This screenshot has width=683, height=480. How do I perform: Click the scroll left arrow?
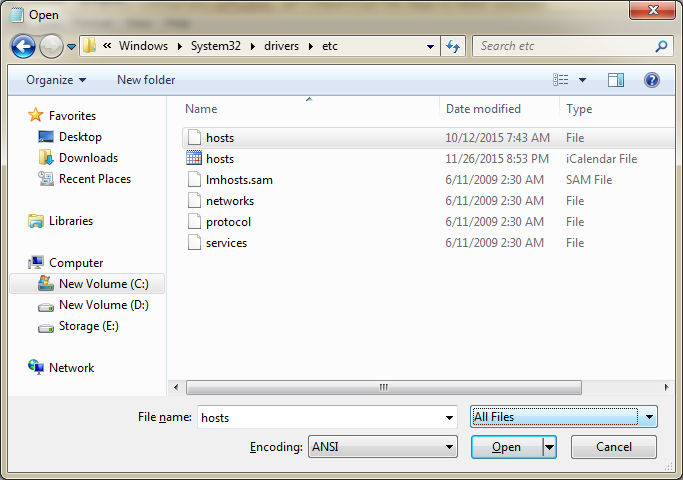pos(176,387)
